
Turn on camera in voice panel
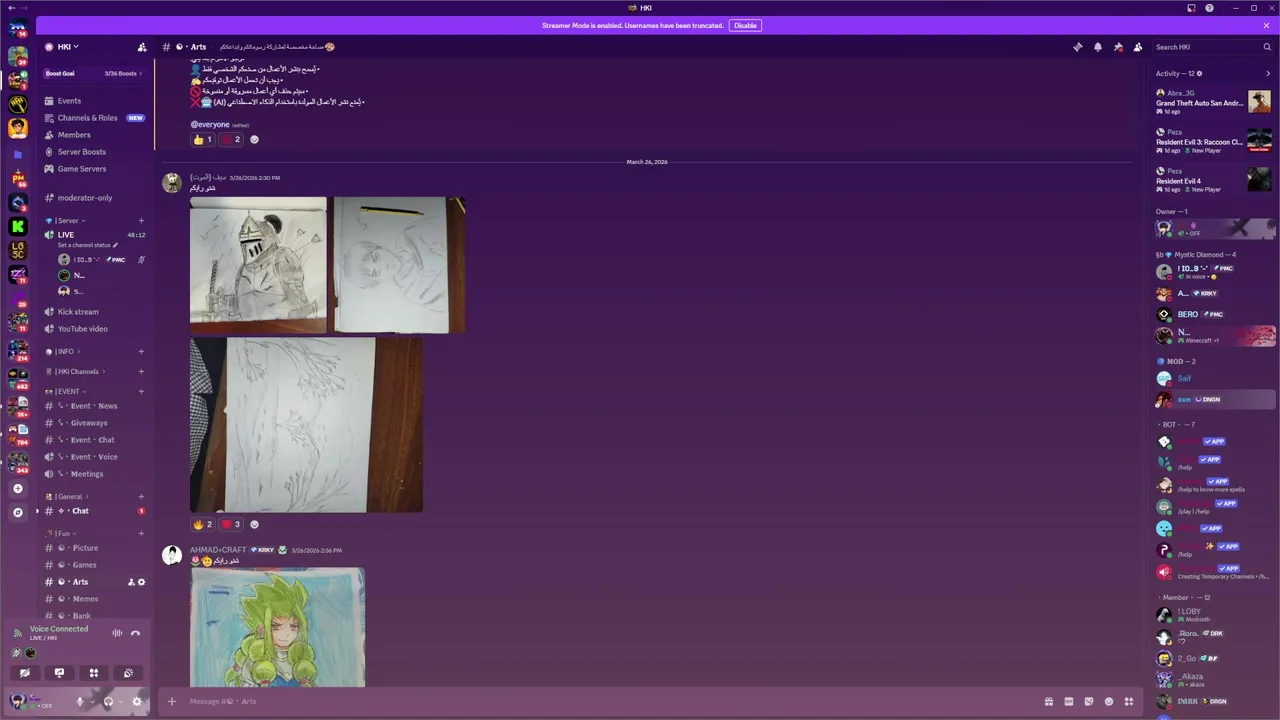click(x=25, y=673)
